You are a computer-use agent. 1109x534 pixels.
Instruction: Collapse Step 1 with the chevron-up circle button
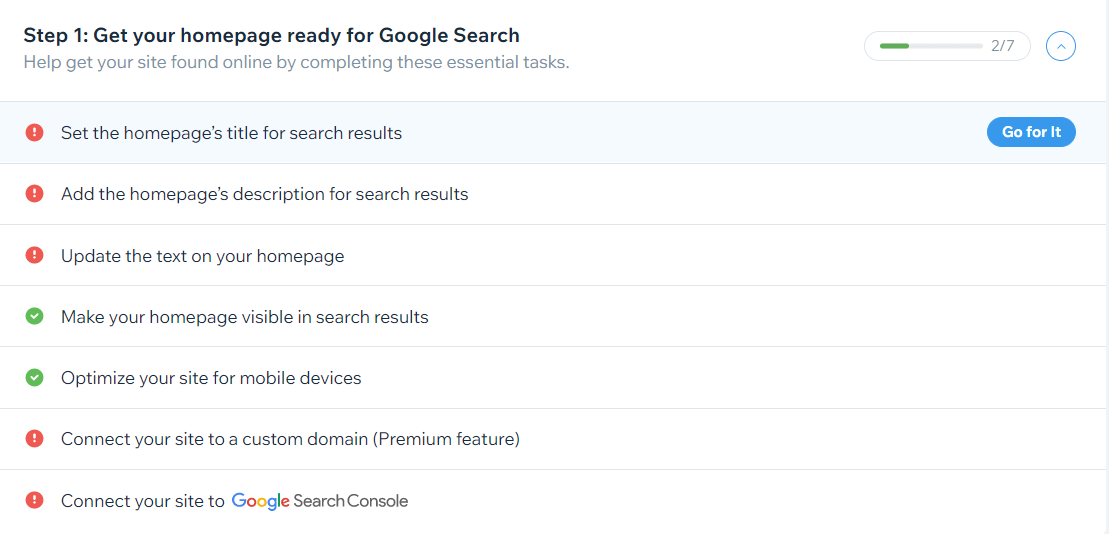[1060, 47]
